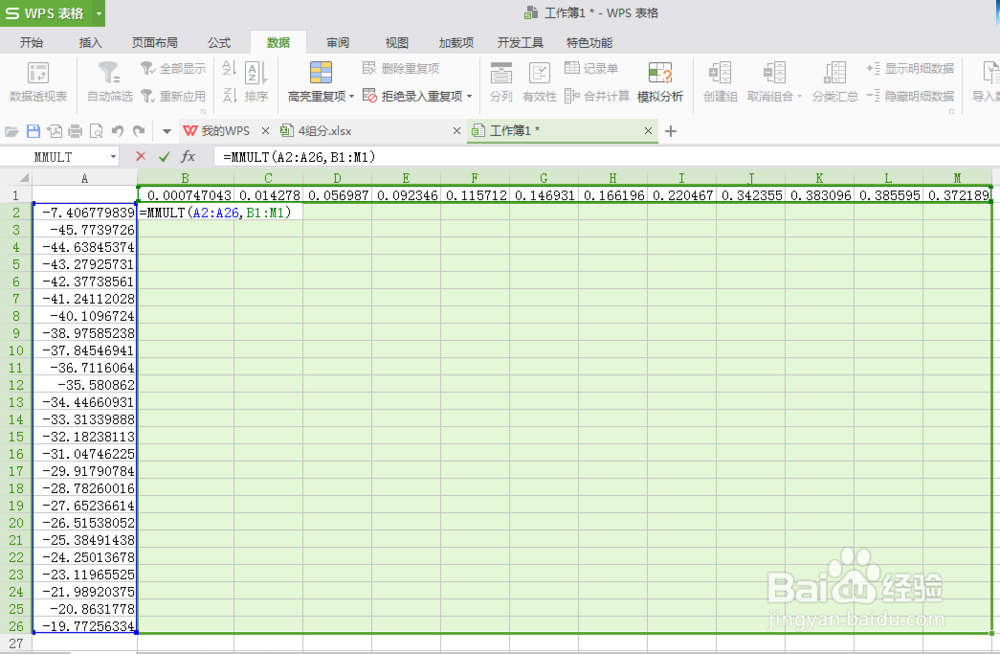Sort ascending with the A-Z icon

pyautogui.click(x=229, y=68)
